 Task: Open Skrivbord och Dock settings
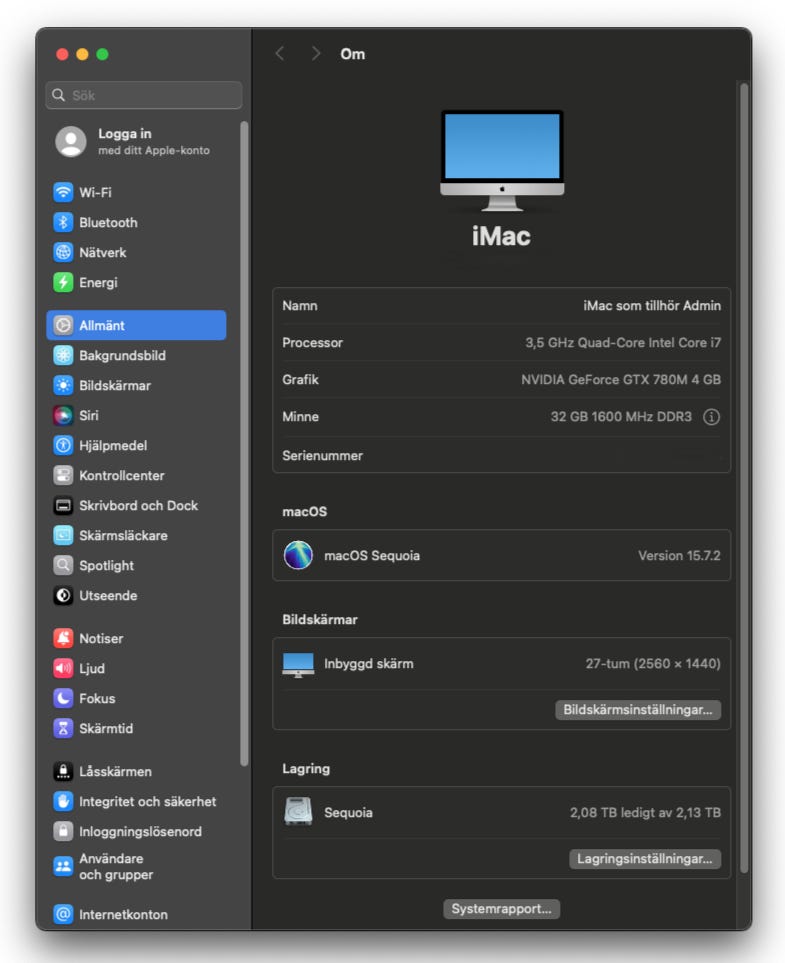138,505
